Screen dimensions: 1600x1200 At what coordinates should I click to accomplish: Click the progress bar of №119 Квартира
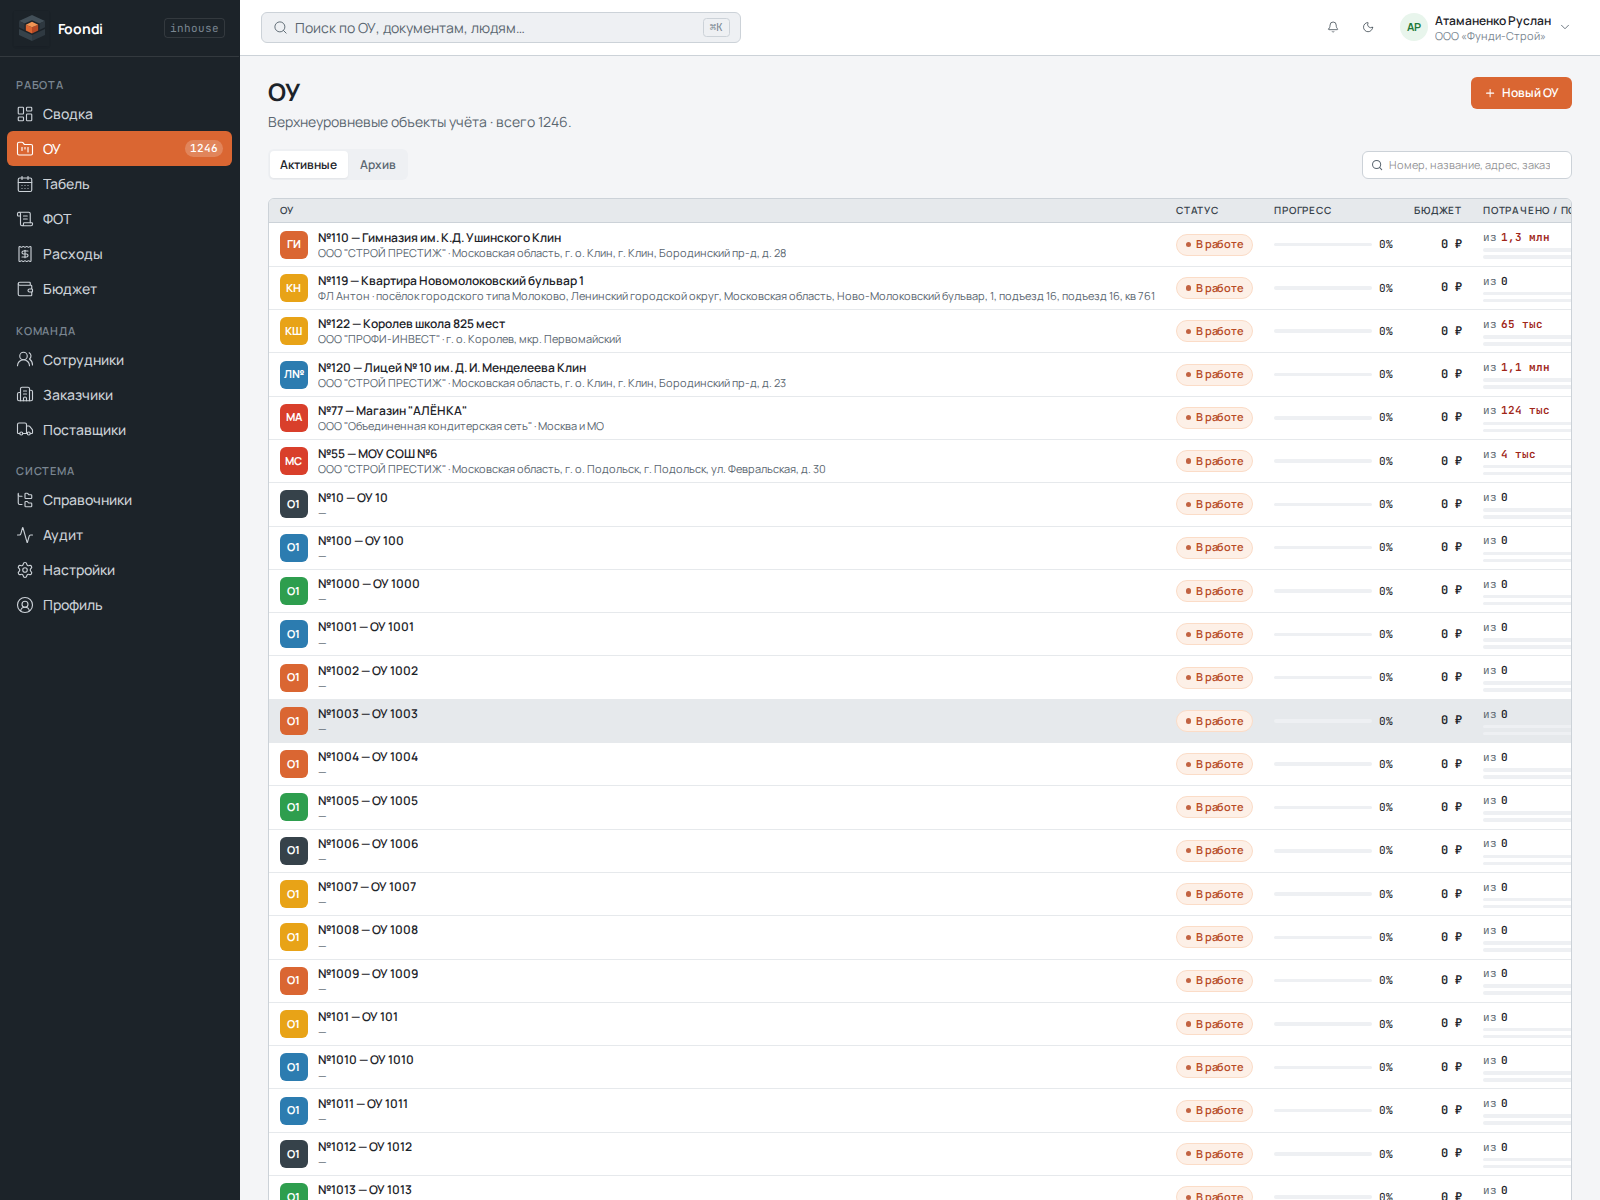1322,288
